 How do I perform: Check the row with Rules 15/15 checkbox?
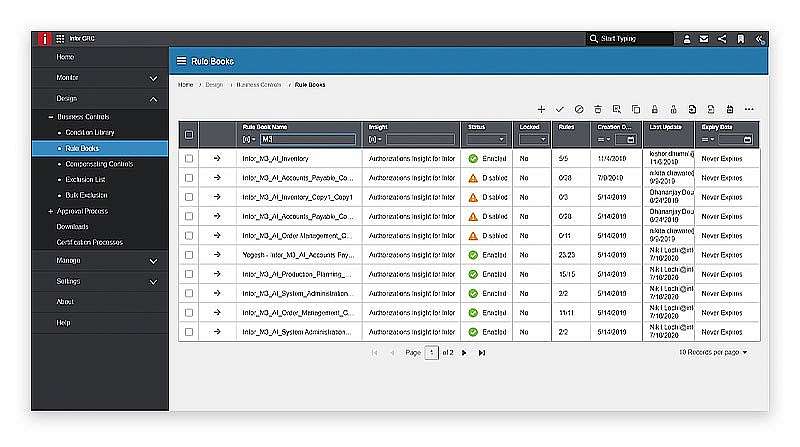[189, 274]
